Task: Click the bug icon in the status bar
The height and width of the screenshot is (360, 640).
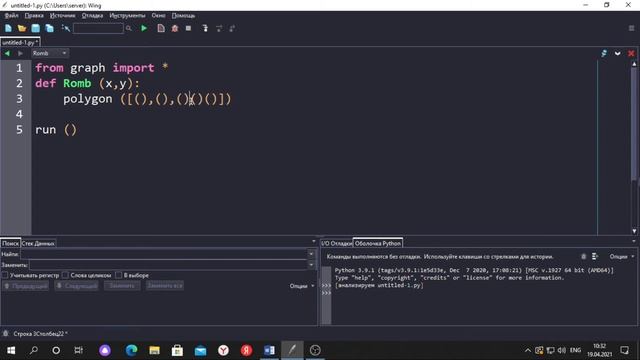Action: click(x=6, y=333)
